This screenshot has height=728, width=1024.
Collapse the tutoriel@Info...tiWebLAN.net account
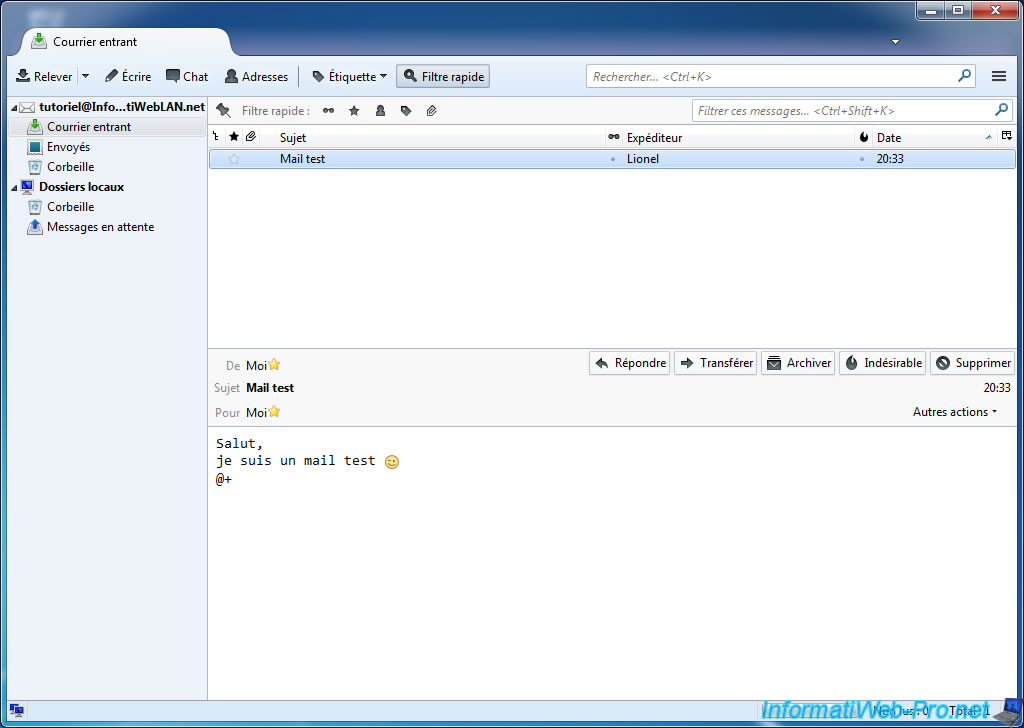pyautogui.click(x=14, y=108)
